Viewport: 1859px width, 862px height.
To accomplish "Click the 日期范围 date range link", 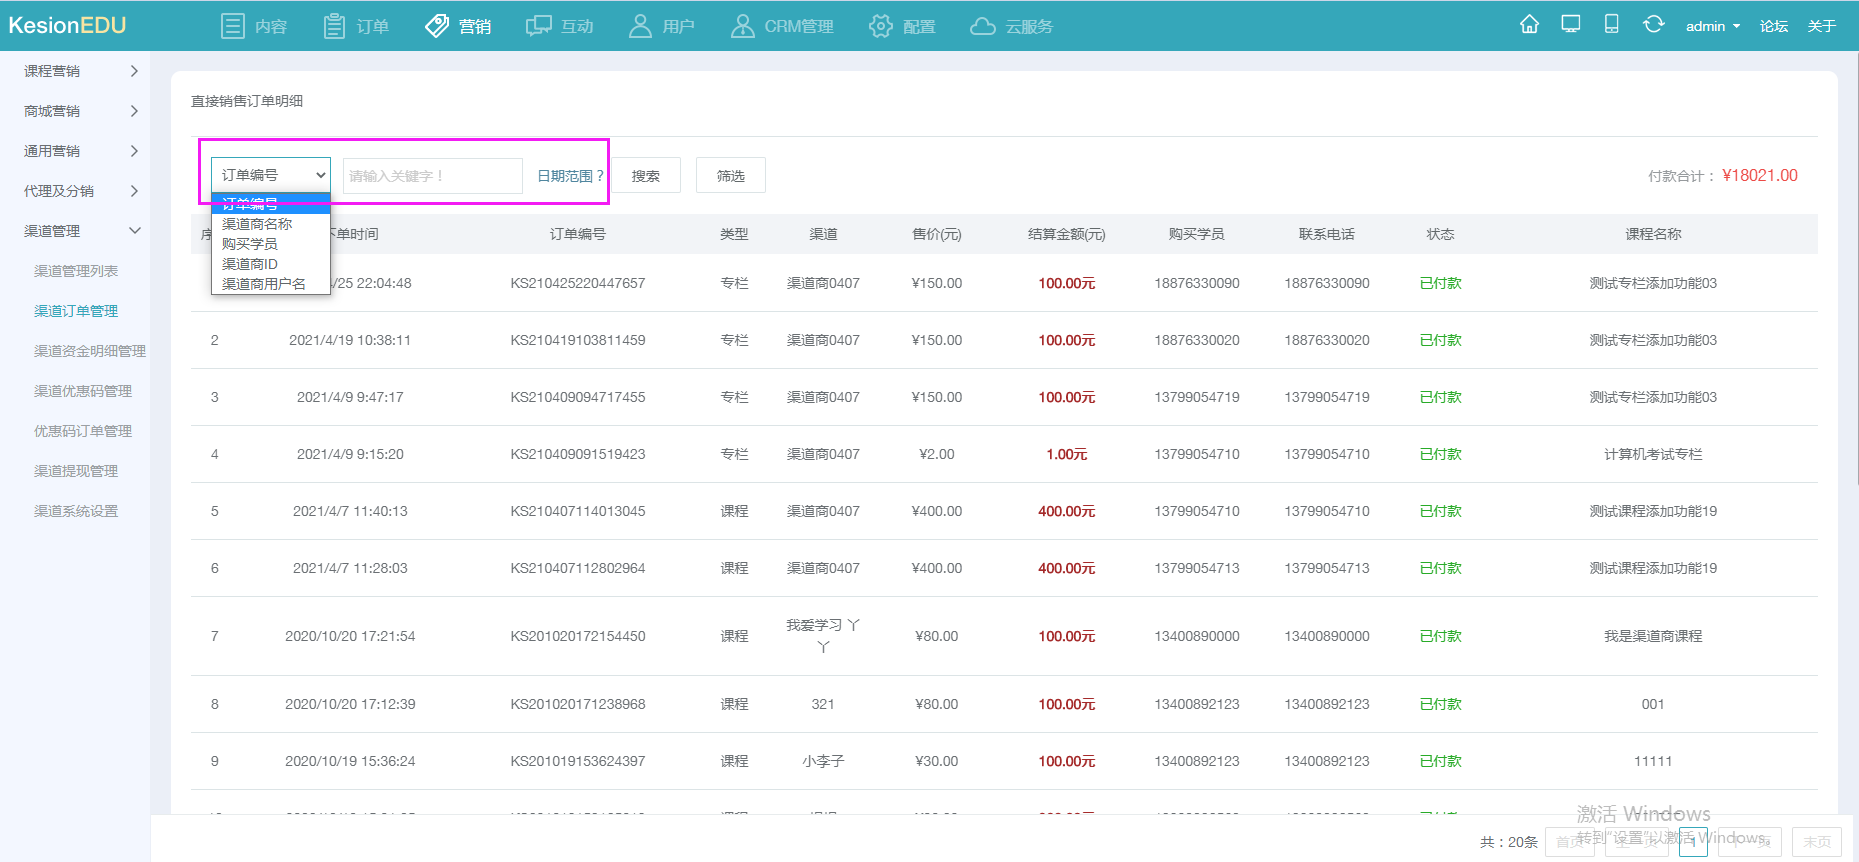I will [x=569, y=176].
